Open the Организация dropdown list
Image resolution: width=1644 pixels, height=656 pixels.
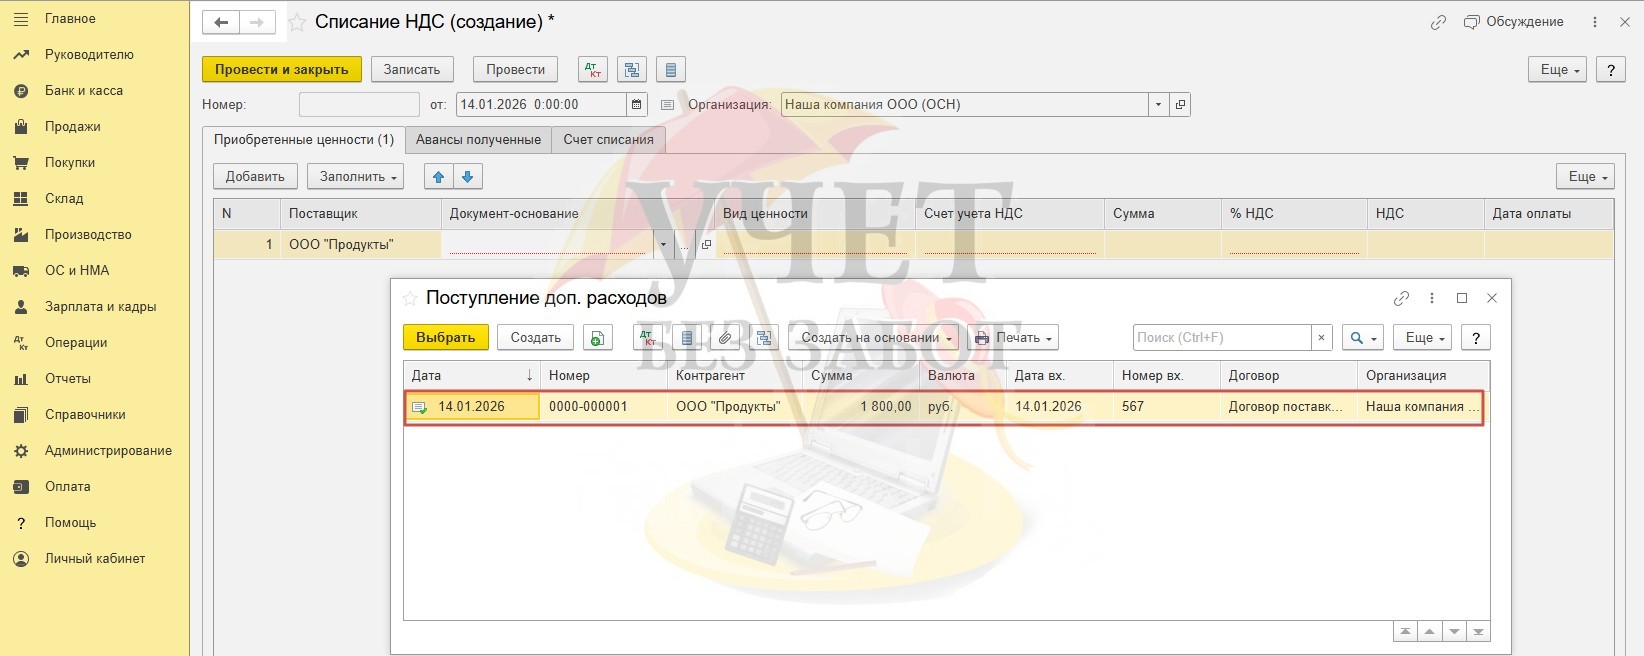[1158, 105]
